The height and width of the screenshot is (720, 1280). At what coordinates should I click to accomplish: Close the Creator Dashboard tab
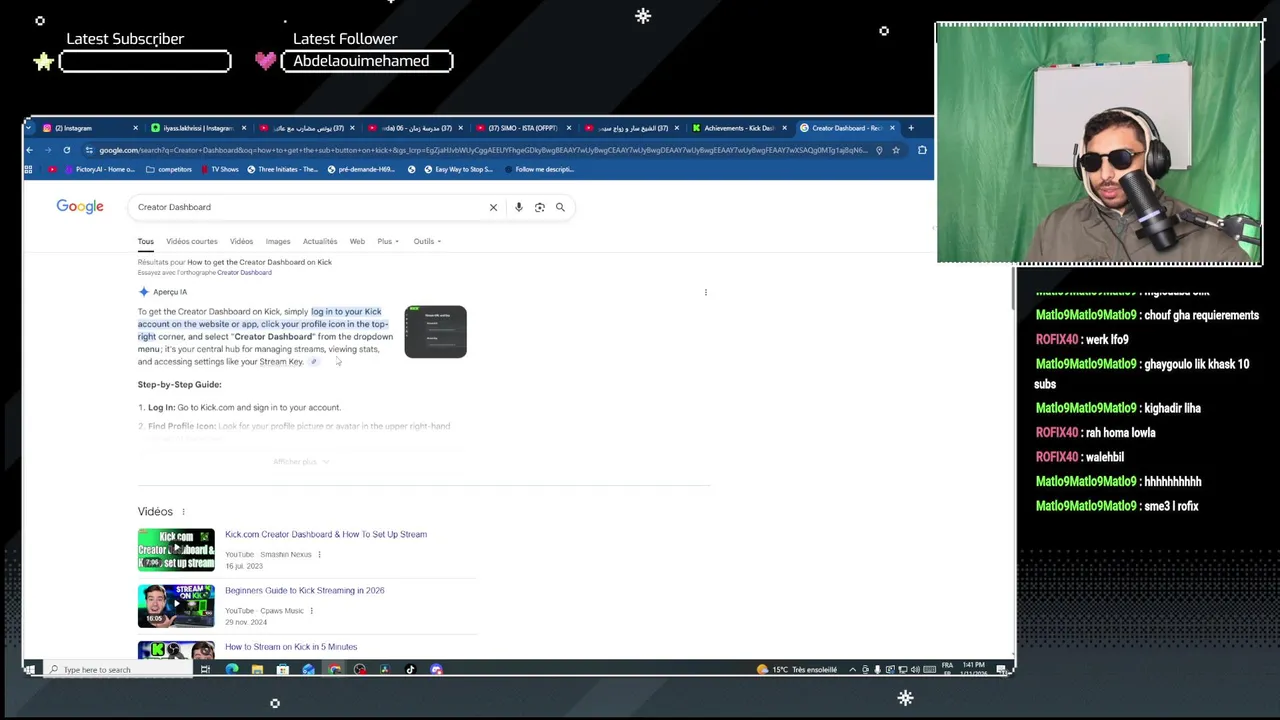[892, 128]
